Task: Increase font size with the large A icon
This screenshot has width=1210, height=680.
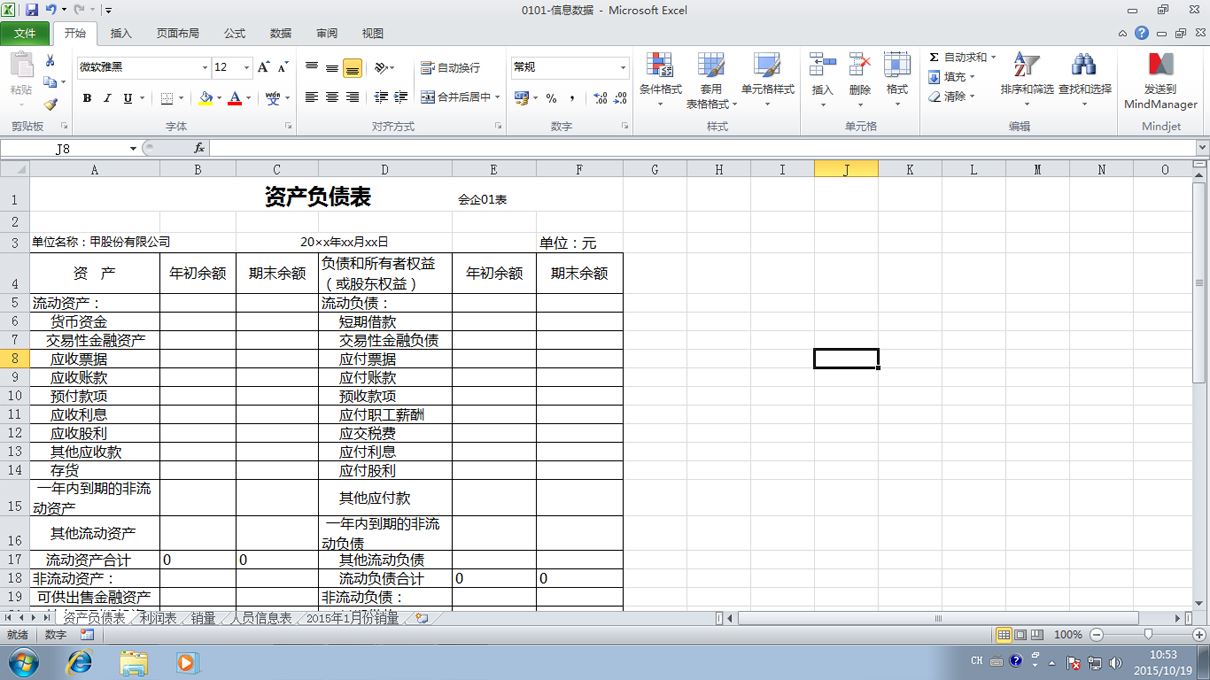Action: click(264, 67)
